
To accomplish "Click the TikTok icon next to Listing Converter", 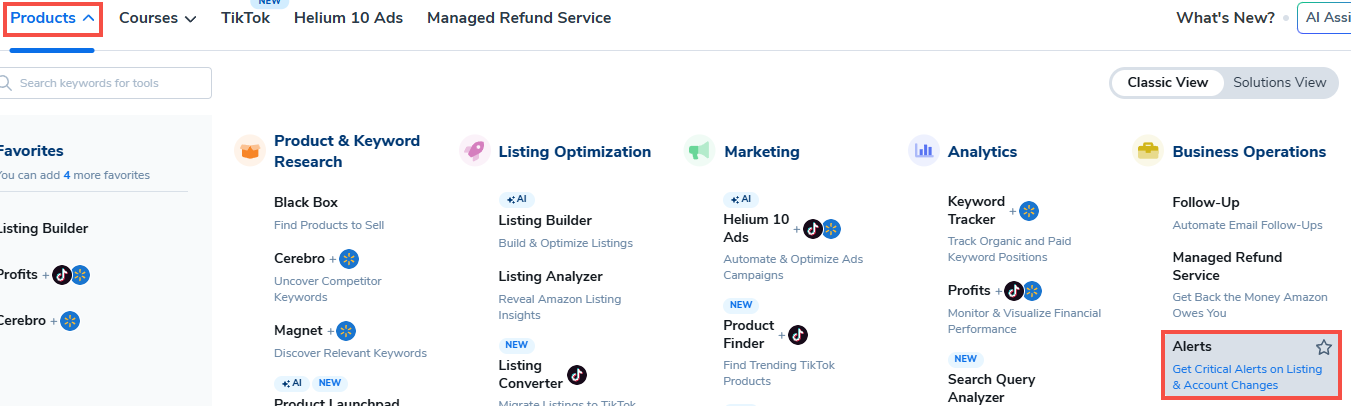I will click(x=577, y=375).
